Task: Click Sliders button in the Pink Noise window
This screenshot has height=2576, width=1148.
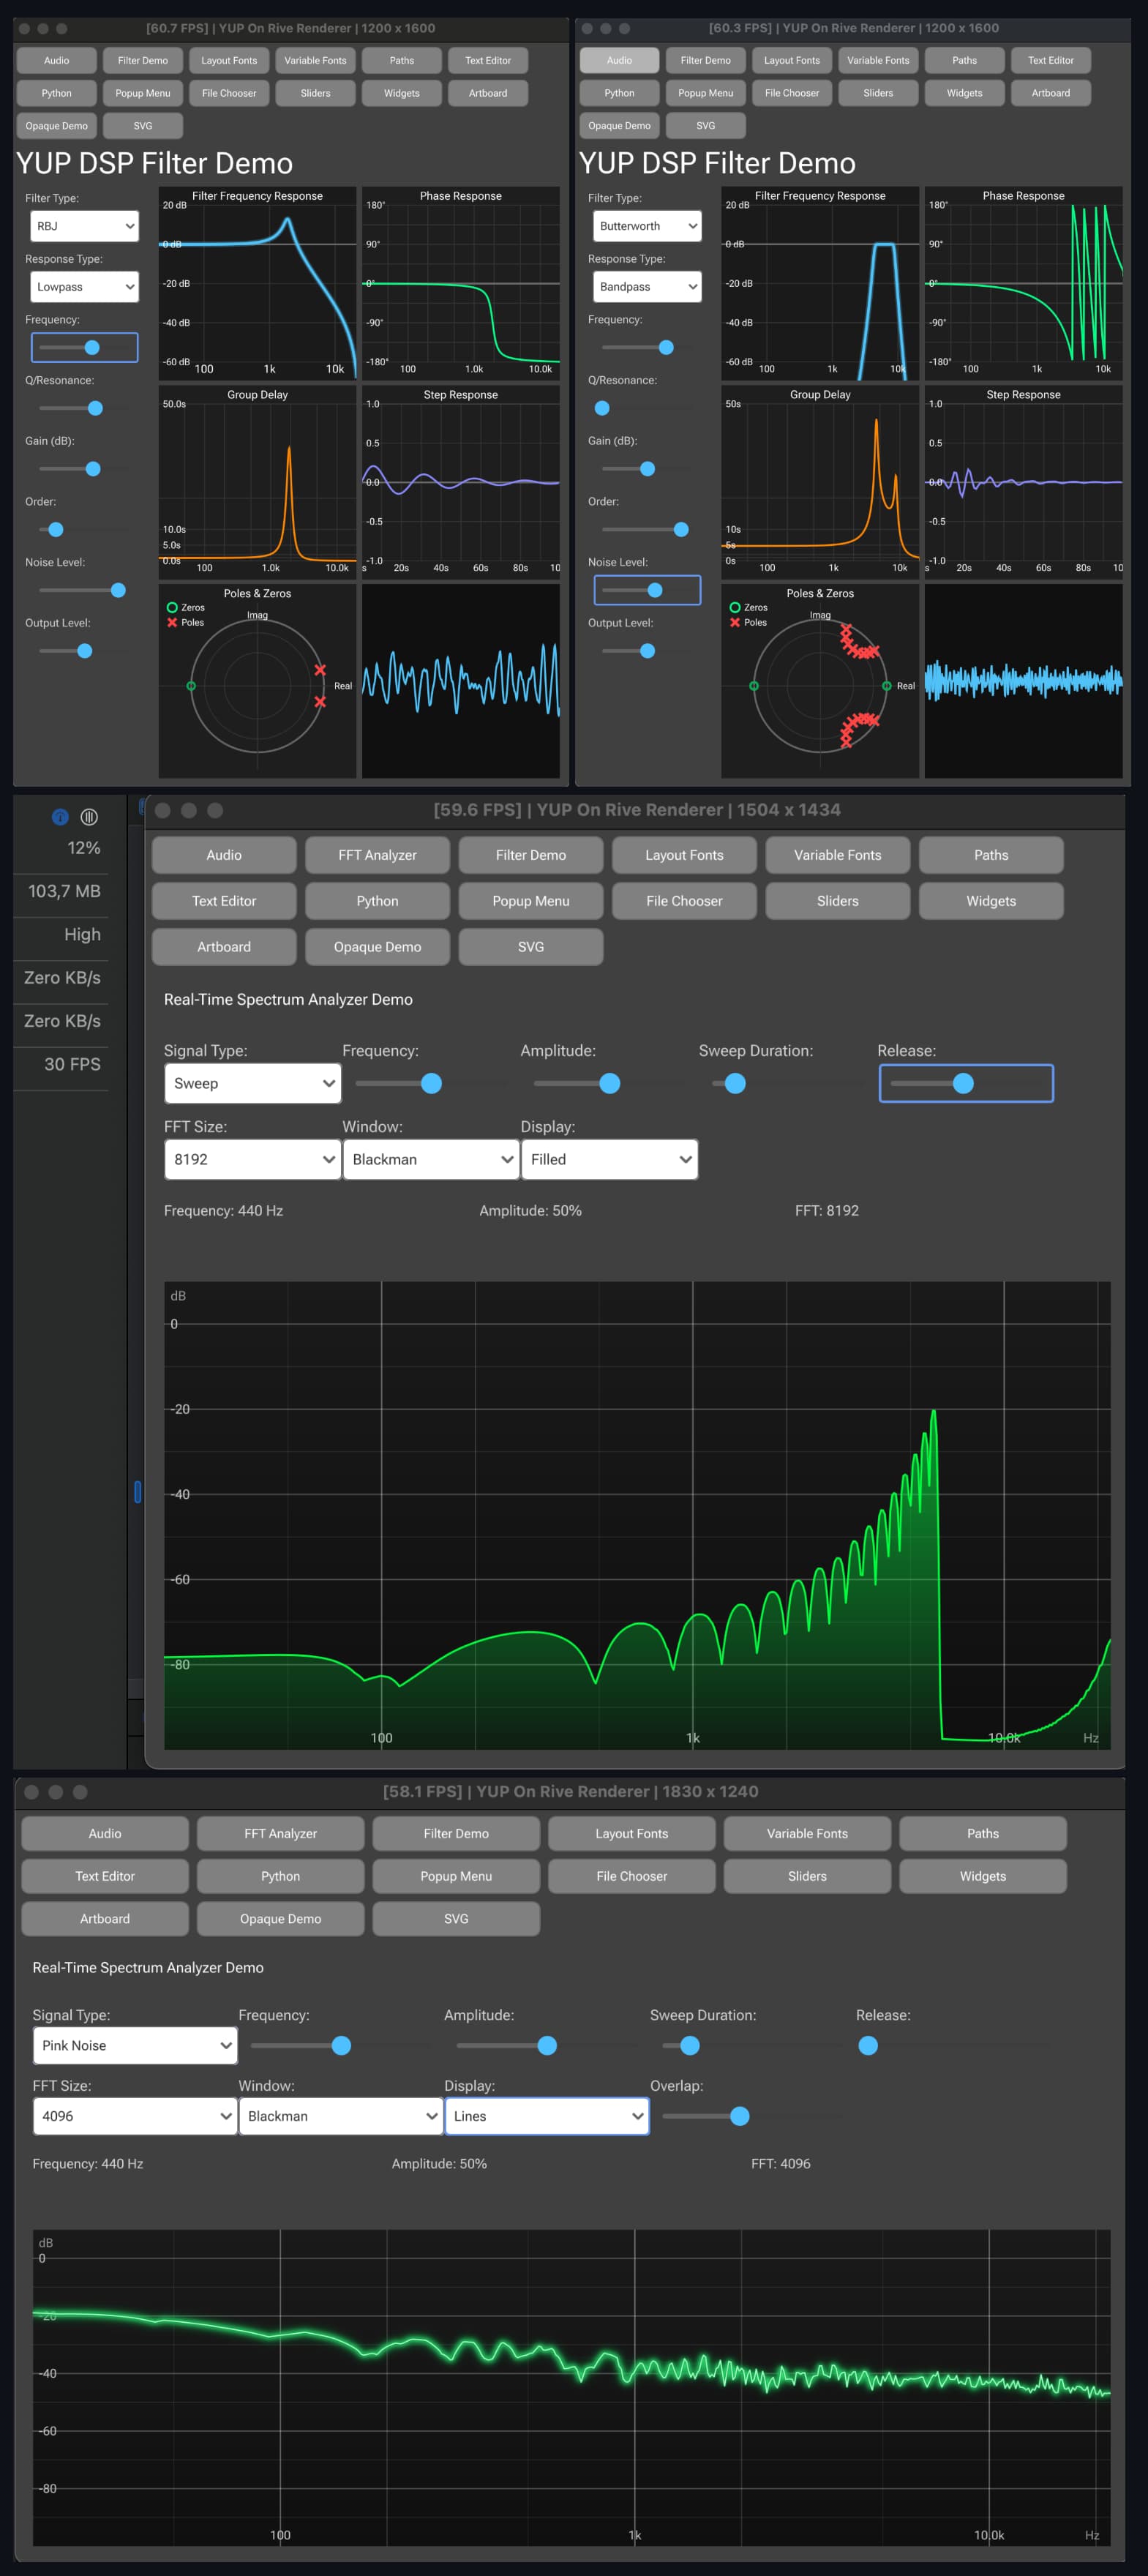Action: pyautogui.click(x=807, y=1876)
